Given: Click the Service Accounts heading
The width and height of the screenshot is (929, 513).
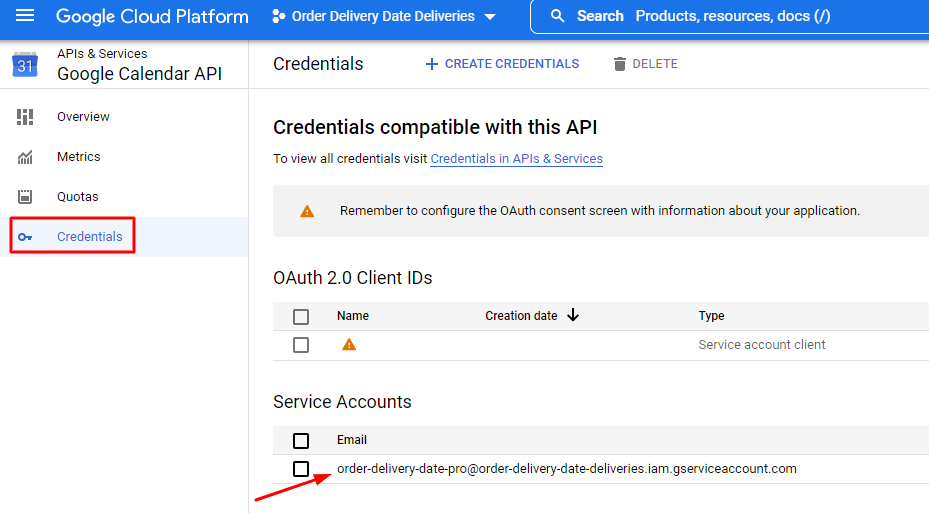Looking at the screenshot, I should point(342,402).
